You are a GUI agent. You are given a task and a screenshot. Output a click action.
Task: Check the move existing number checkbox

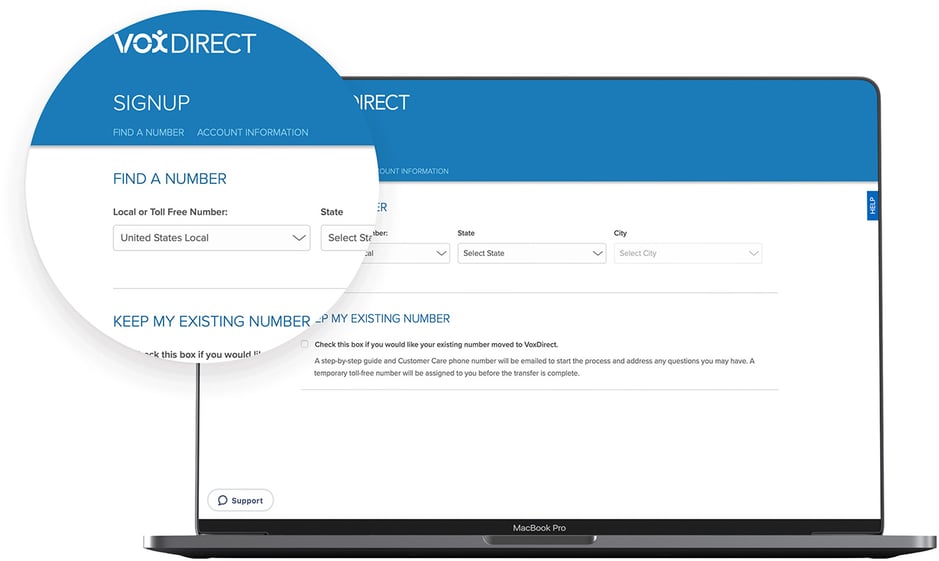[x=305, y=344]
